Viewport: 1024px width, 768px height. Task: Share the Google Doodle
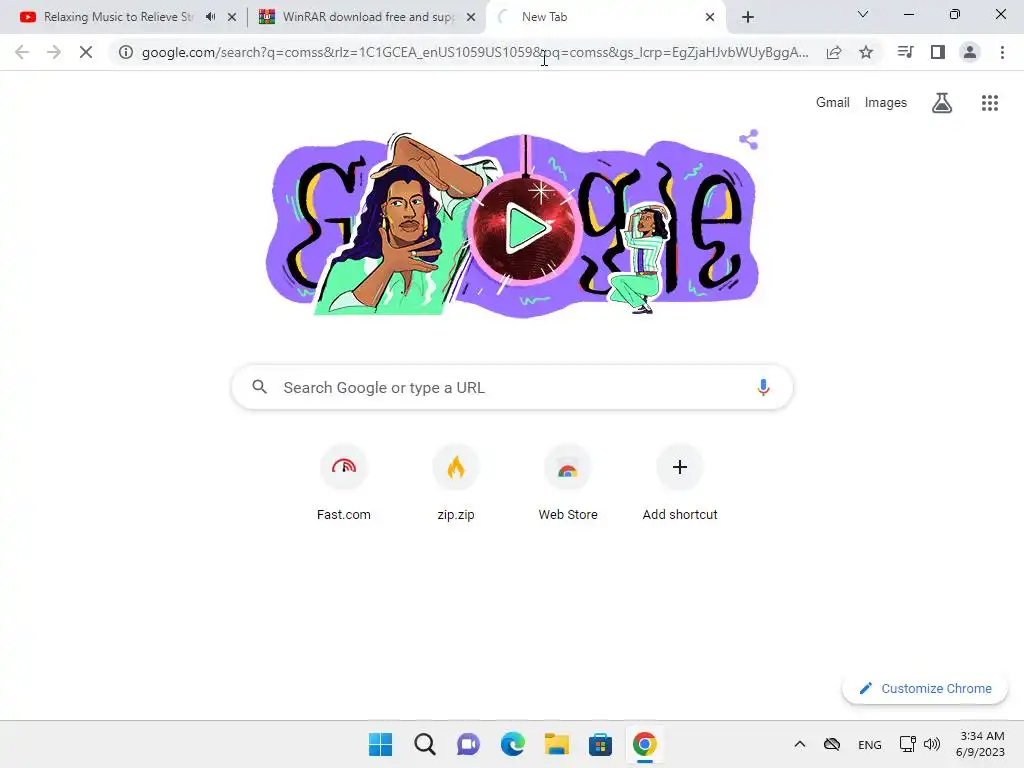(748, 139)
